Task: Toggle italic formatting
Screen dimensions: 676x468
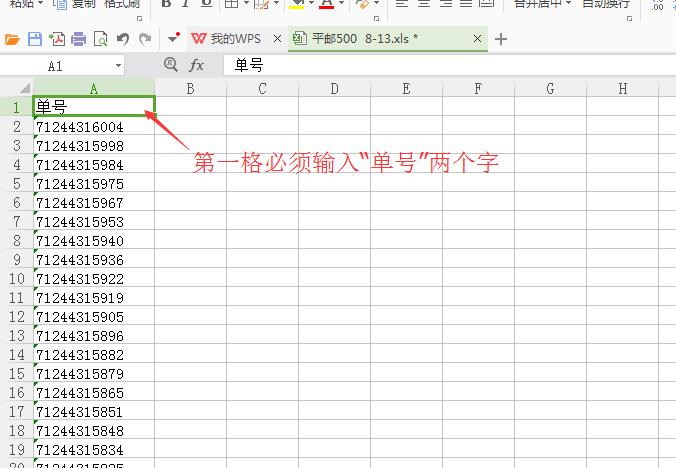Action: coord(186,4)
